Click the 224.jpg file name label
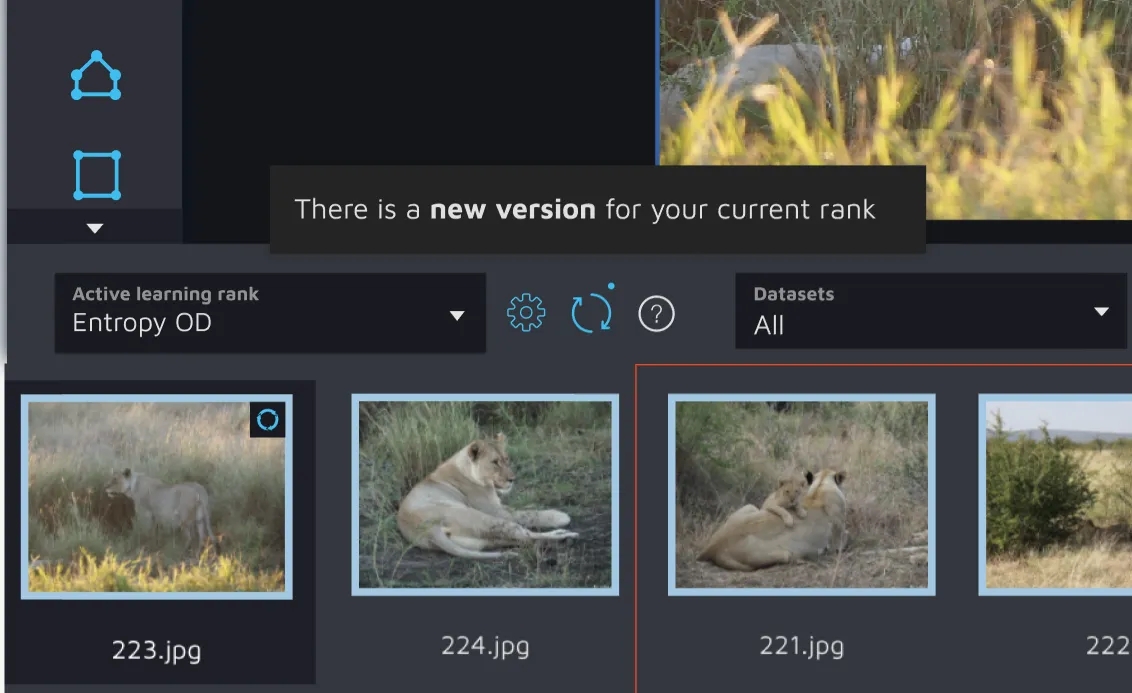Screen dimensions: 1132x693 485,646
